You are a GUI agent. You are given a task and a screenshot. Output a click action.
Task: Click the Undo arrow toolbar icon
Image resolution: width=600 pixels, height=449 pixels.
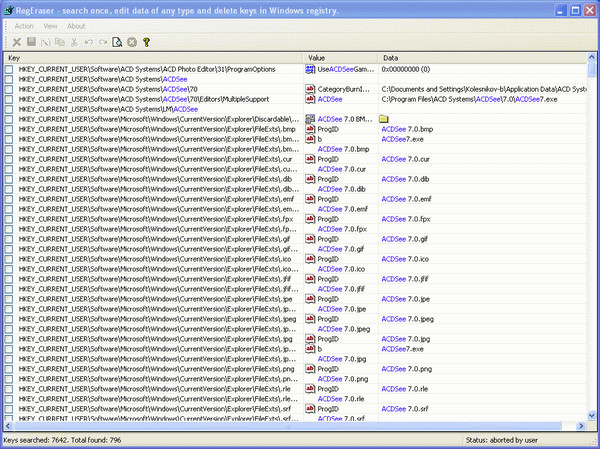tap(88, 42)
